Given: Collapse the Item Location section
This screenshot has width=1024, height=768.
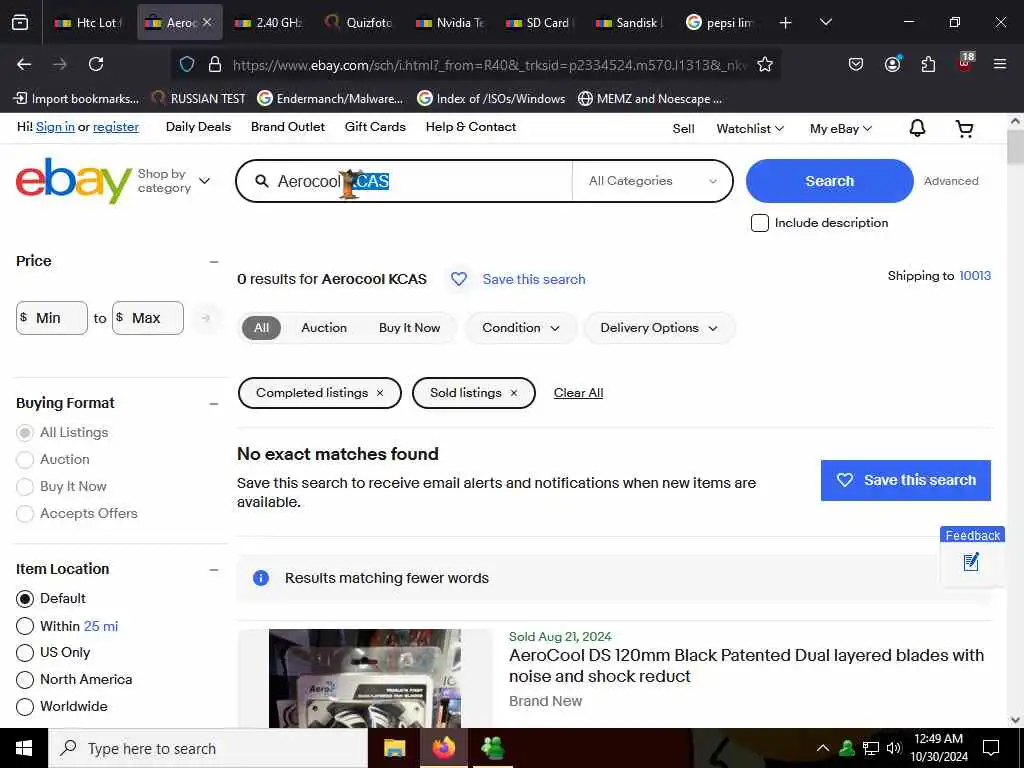Looking at the screenshot, I should click(214, 570).
